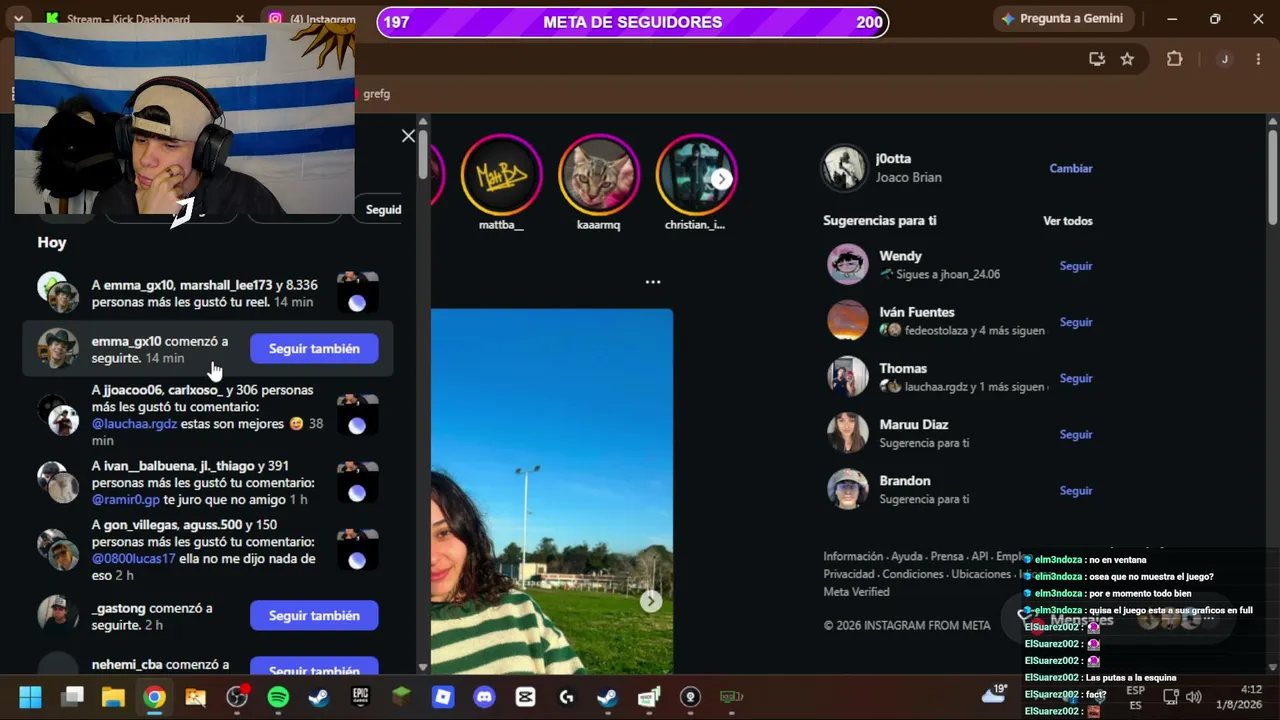Open Chrome profile J avatar
Viewport: 1280px width, 720px height.
click(1224, 59)
